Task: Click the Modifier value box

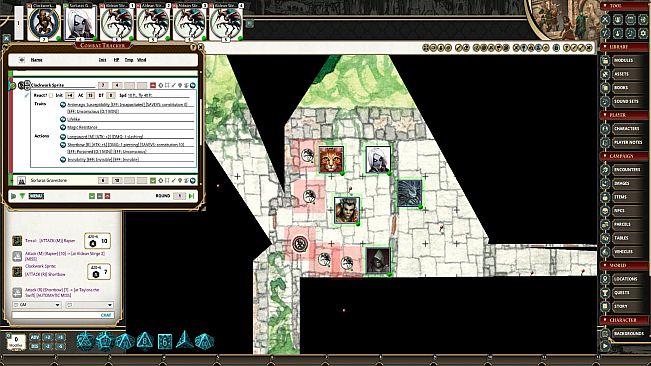Action: pos(16,342)
